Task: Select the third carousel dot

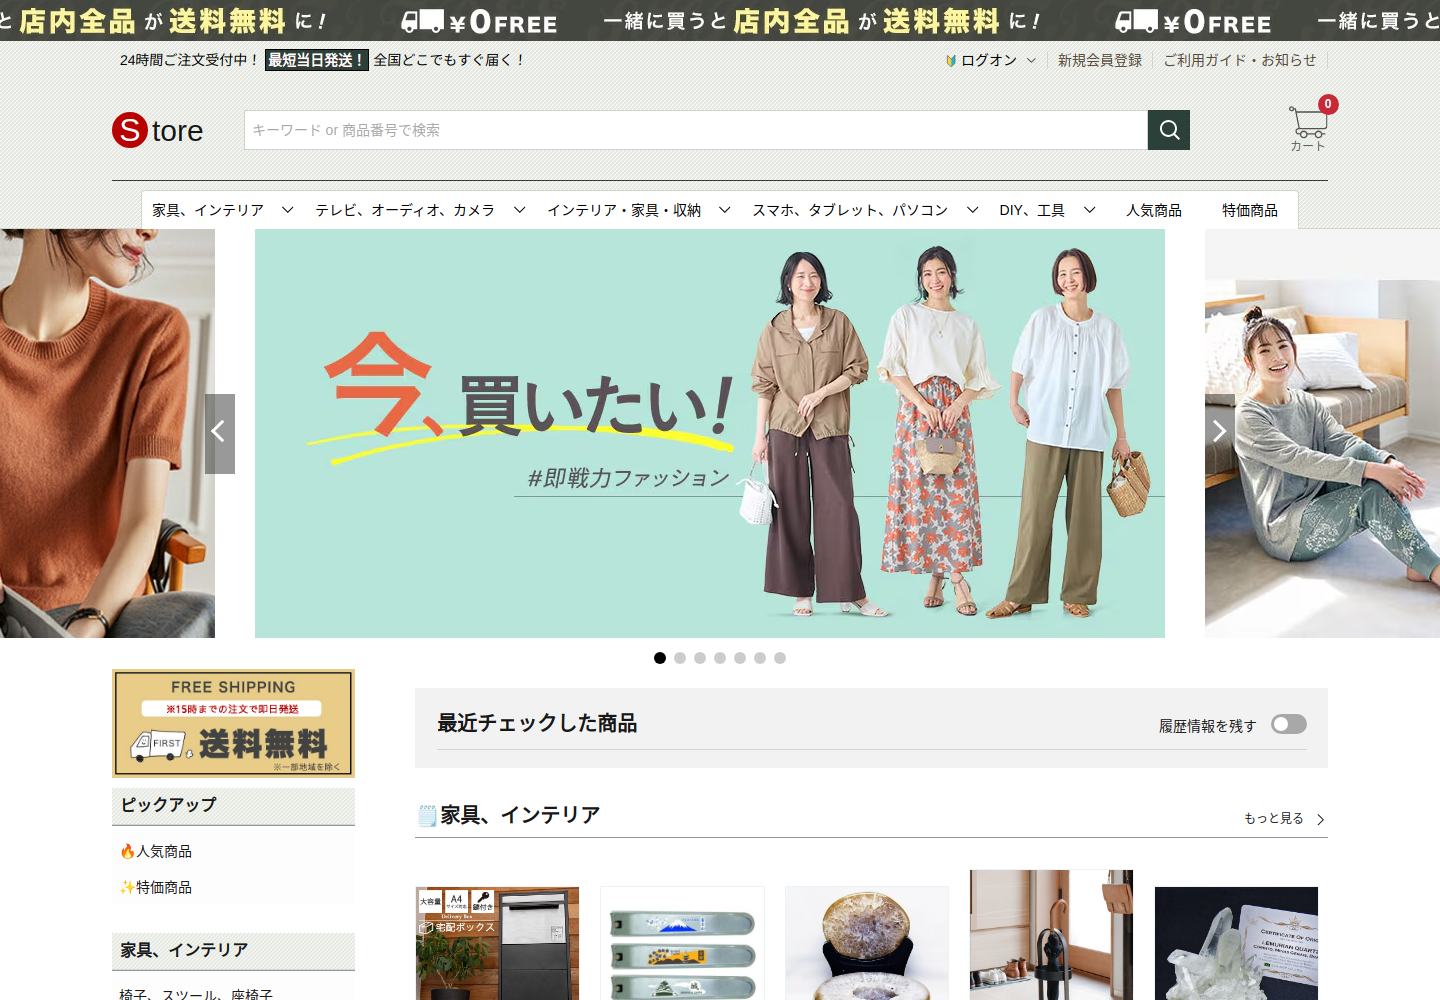Action: point(700,658)
